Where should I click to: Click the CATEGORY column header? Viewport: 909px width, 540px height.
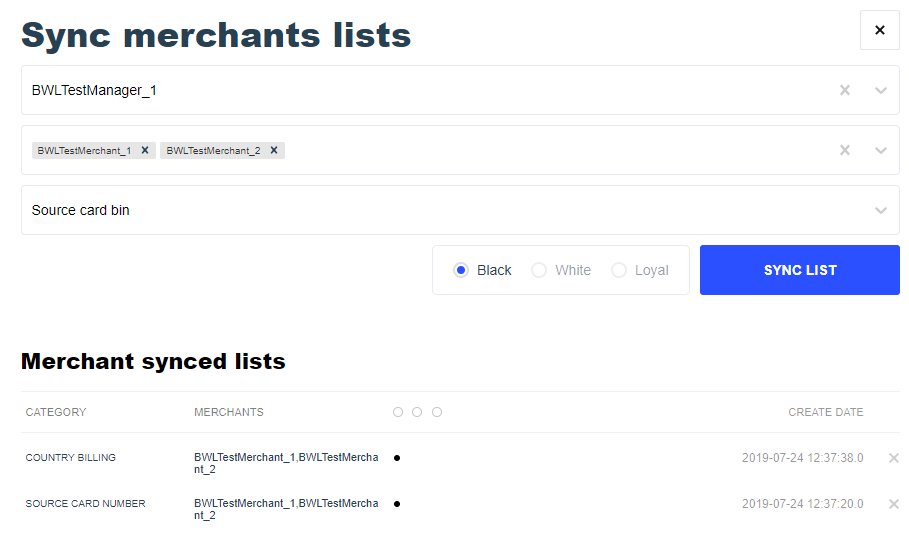[x=56, y=412]
